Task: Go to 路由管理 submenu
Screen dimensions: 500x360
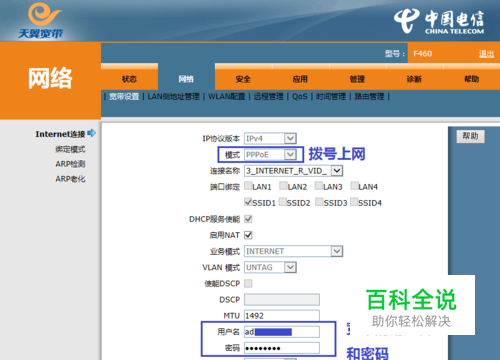Action: (x=369, y=97)
